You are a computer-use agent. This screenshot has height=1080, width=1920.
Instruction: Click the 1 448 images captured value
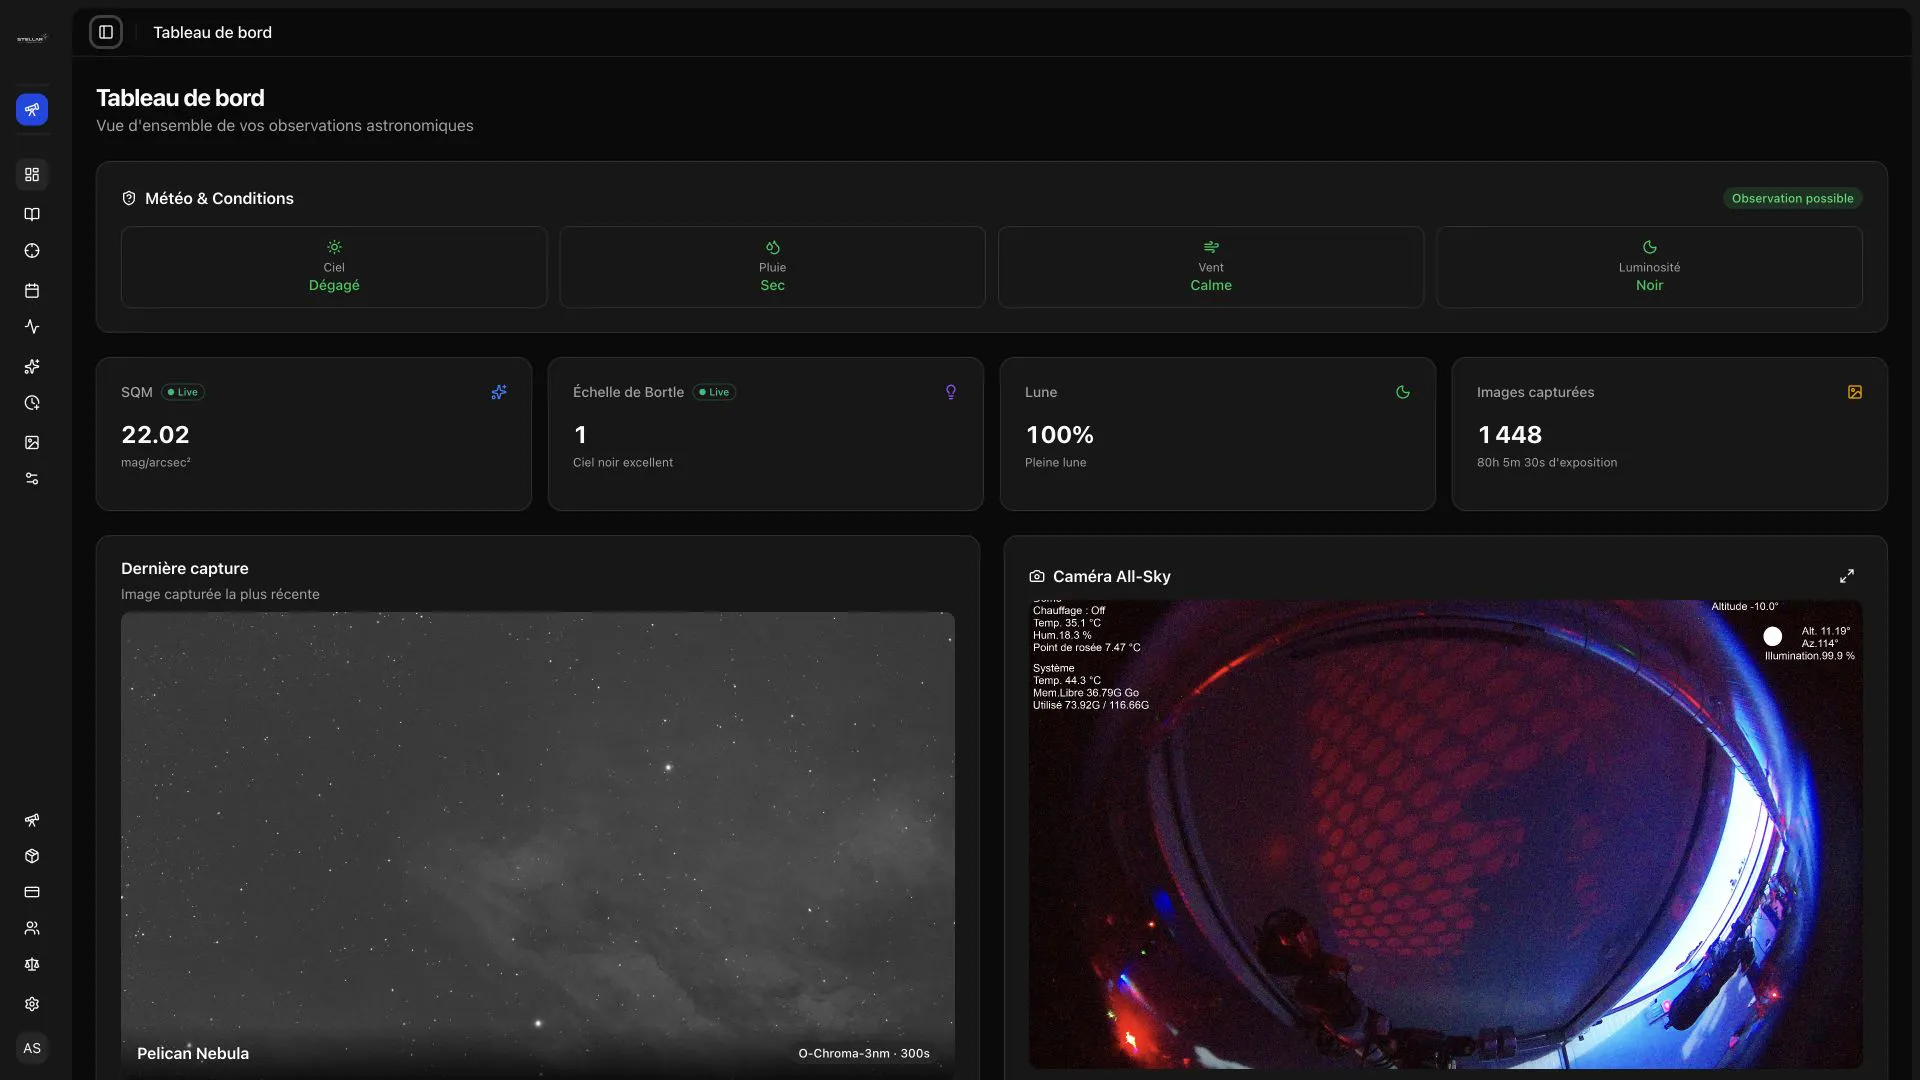pos(1510,435)
